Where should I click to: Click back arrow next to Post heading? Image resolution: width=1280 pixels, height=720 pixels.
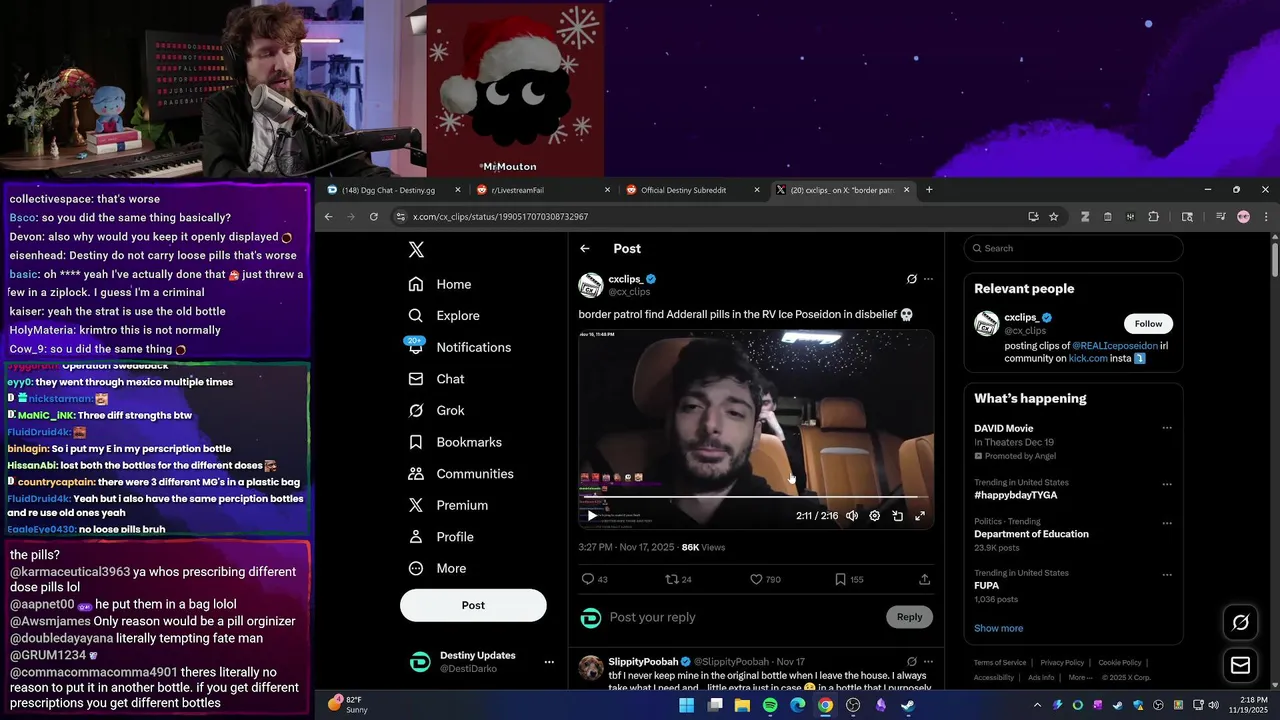pos(585,249)
